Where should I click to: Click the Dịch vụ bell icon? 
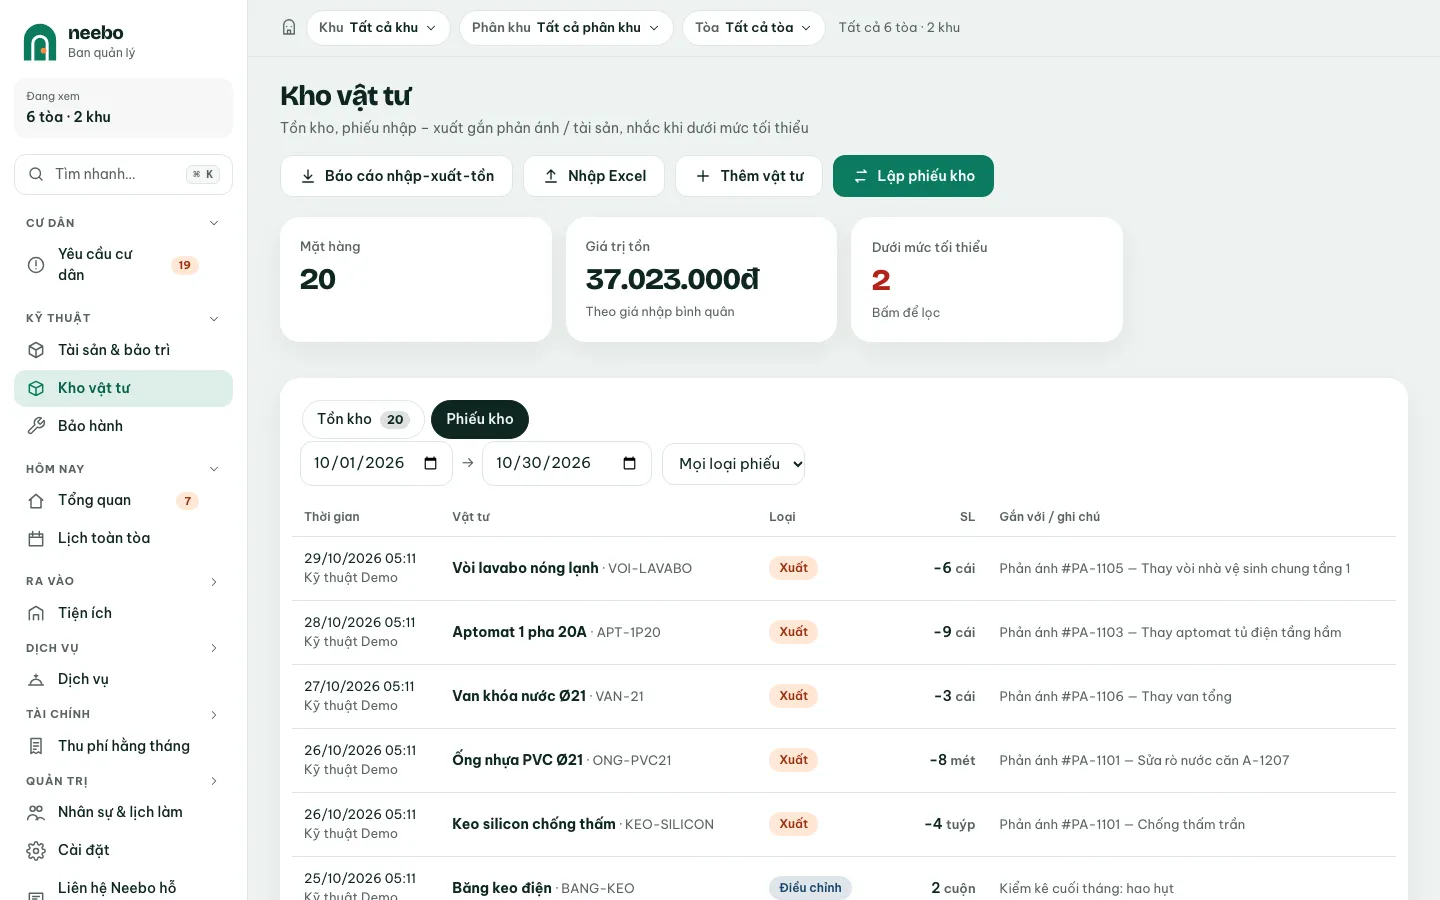tap(36, 680)
